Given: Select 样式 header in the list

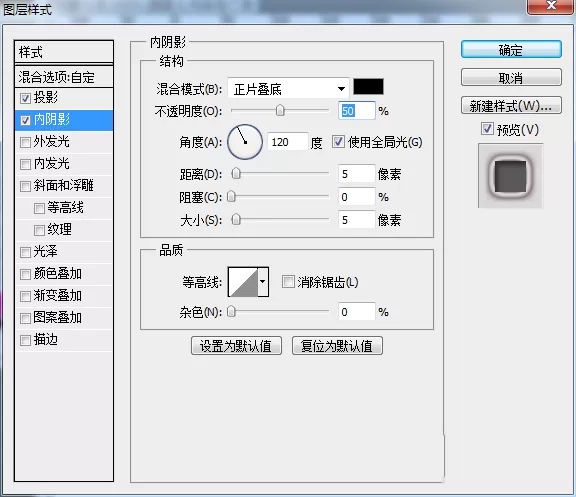Looking at the screenshot, I should click(64, 52).
